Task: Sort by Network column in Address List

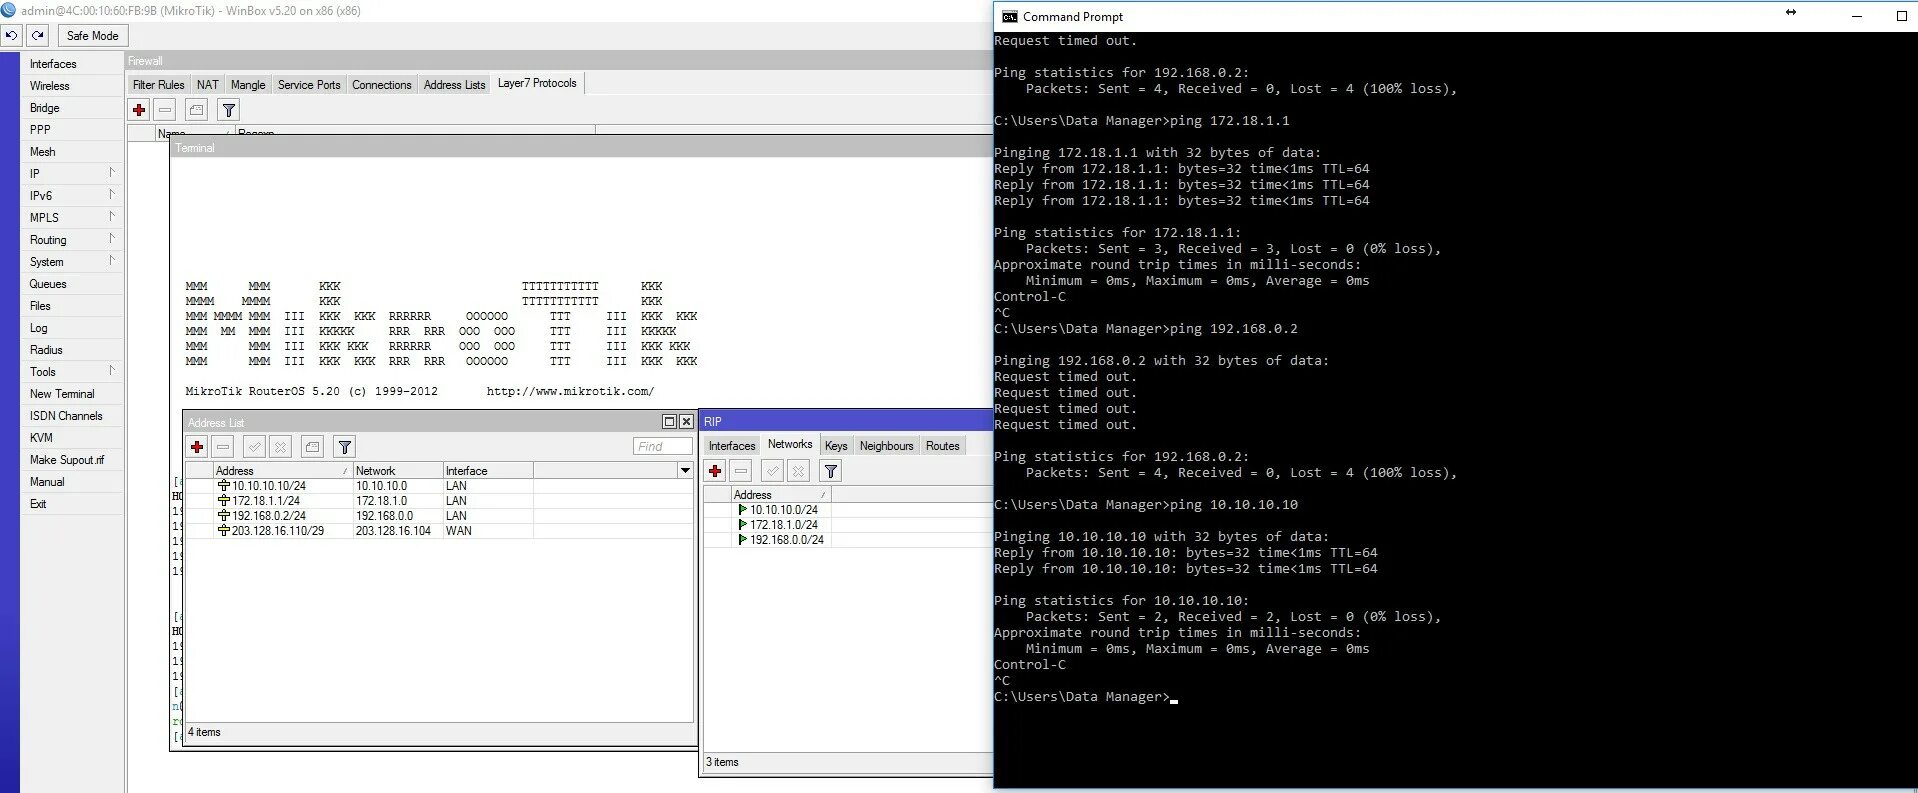Action: 398,470
